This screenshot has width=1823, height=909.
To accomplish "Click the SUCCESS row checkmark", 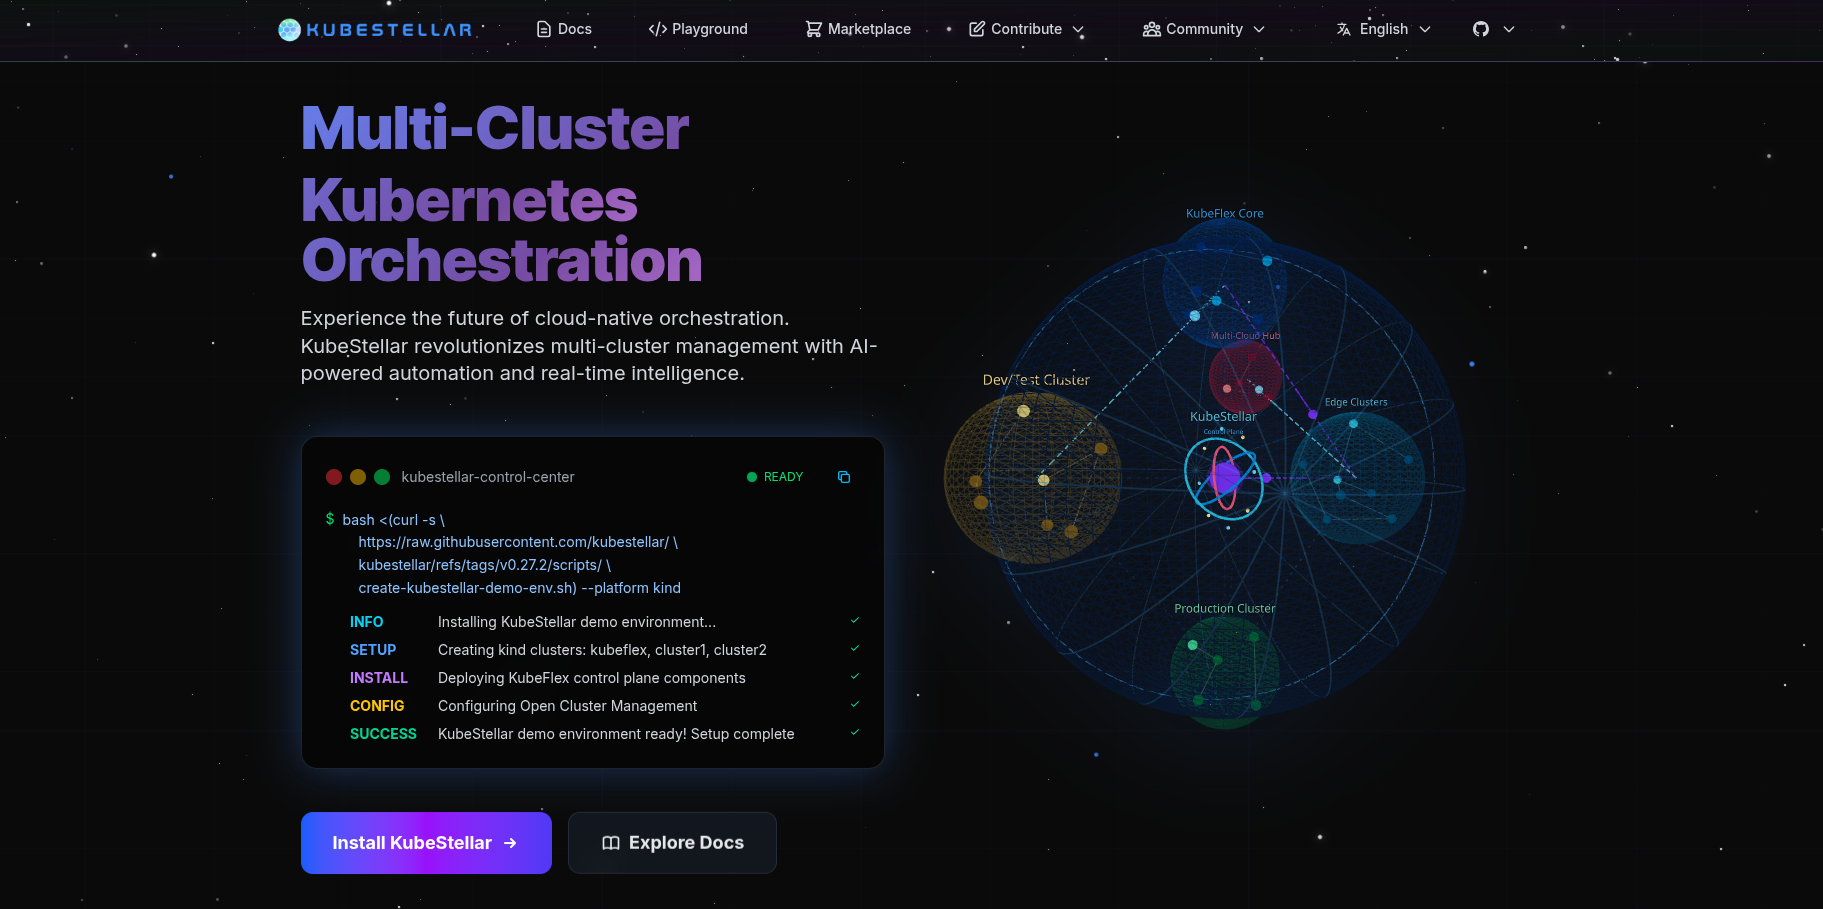I will (855, 733).
